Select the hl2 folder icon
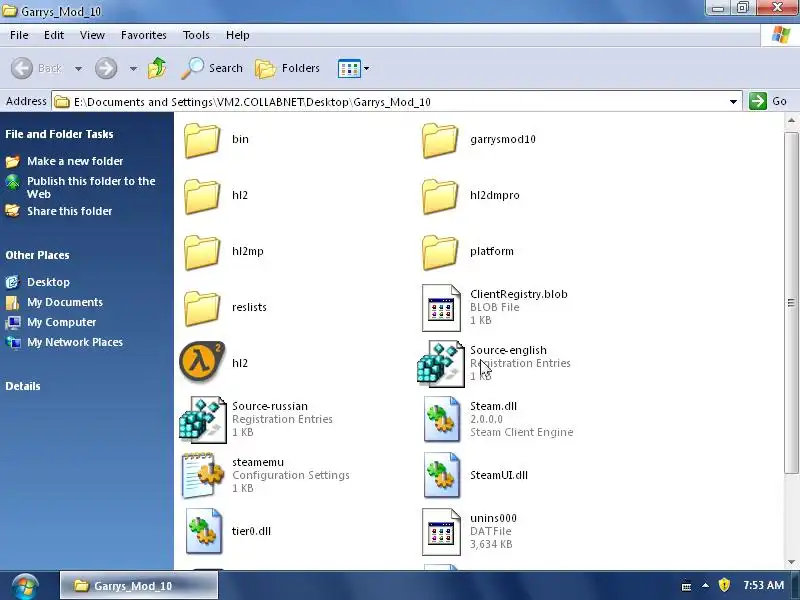This screenshot has width=800, height=600. pyautogui.click(x=202, y=196)
